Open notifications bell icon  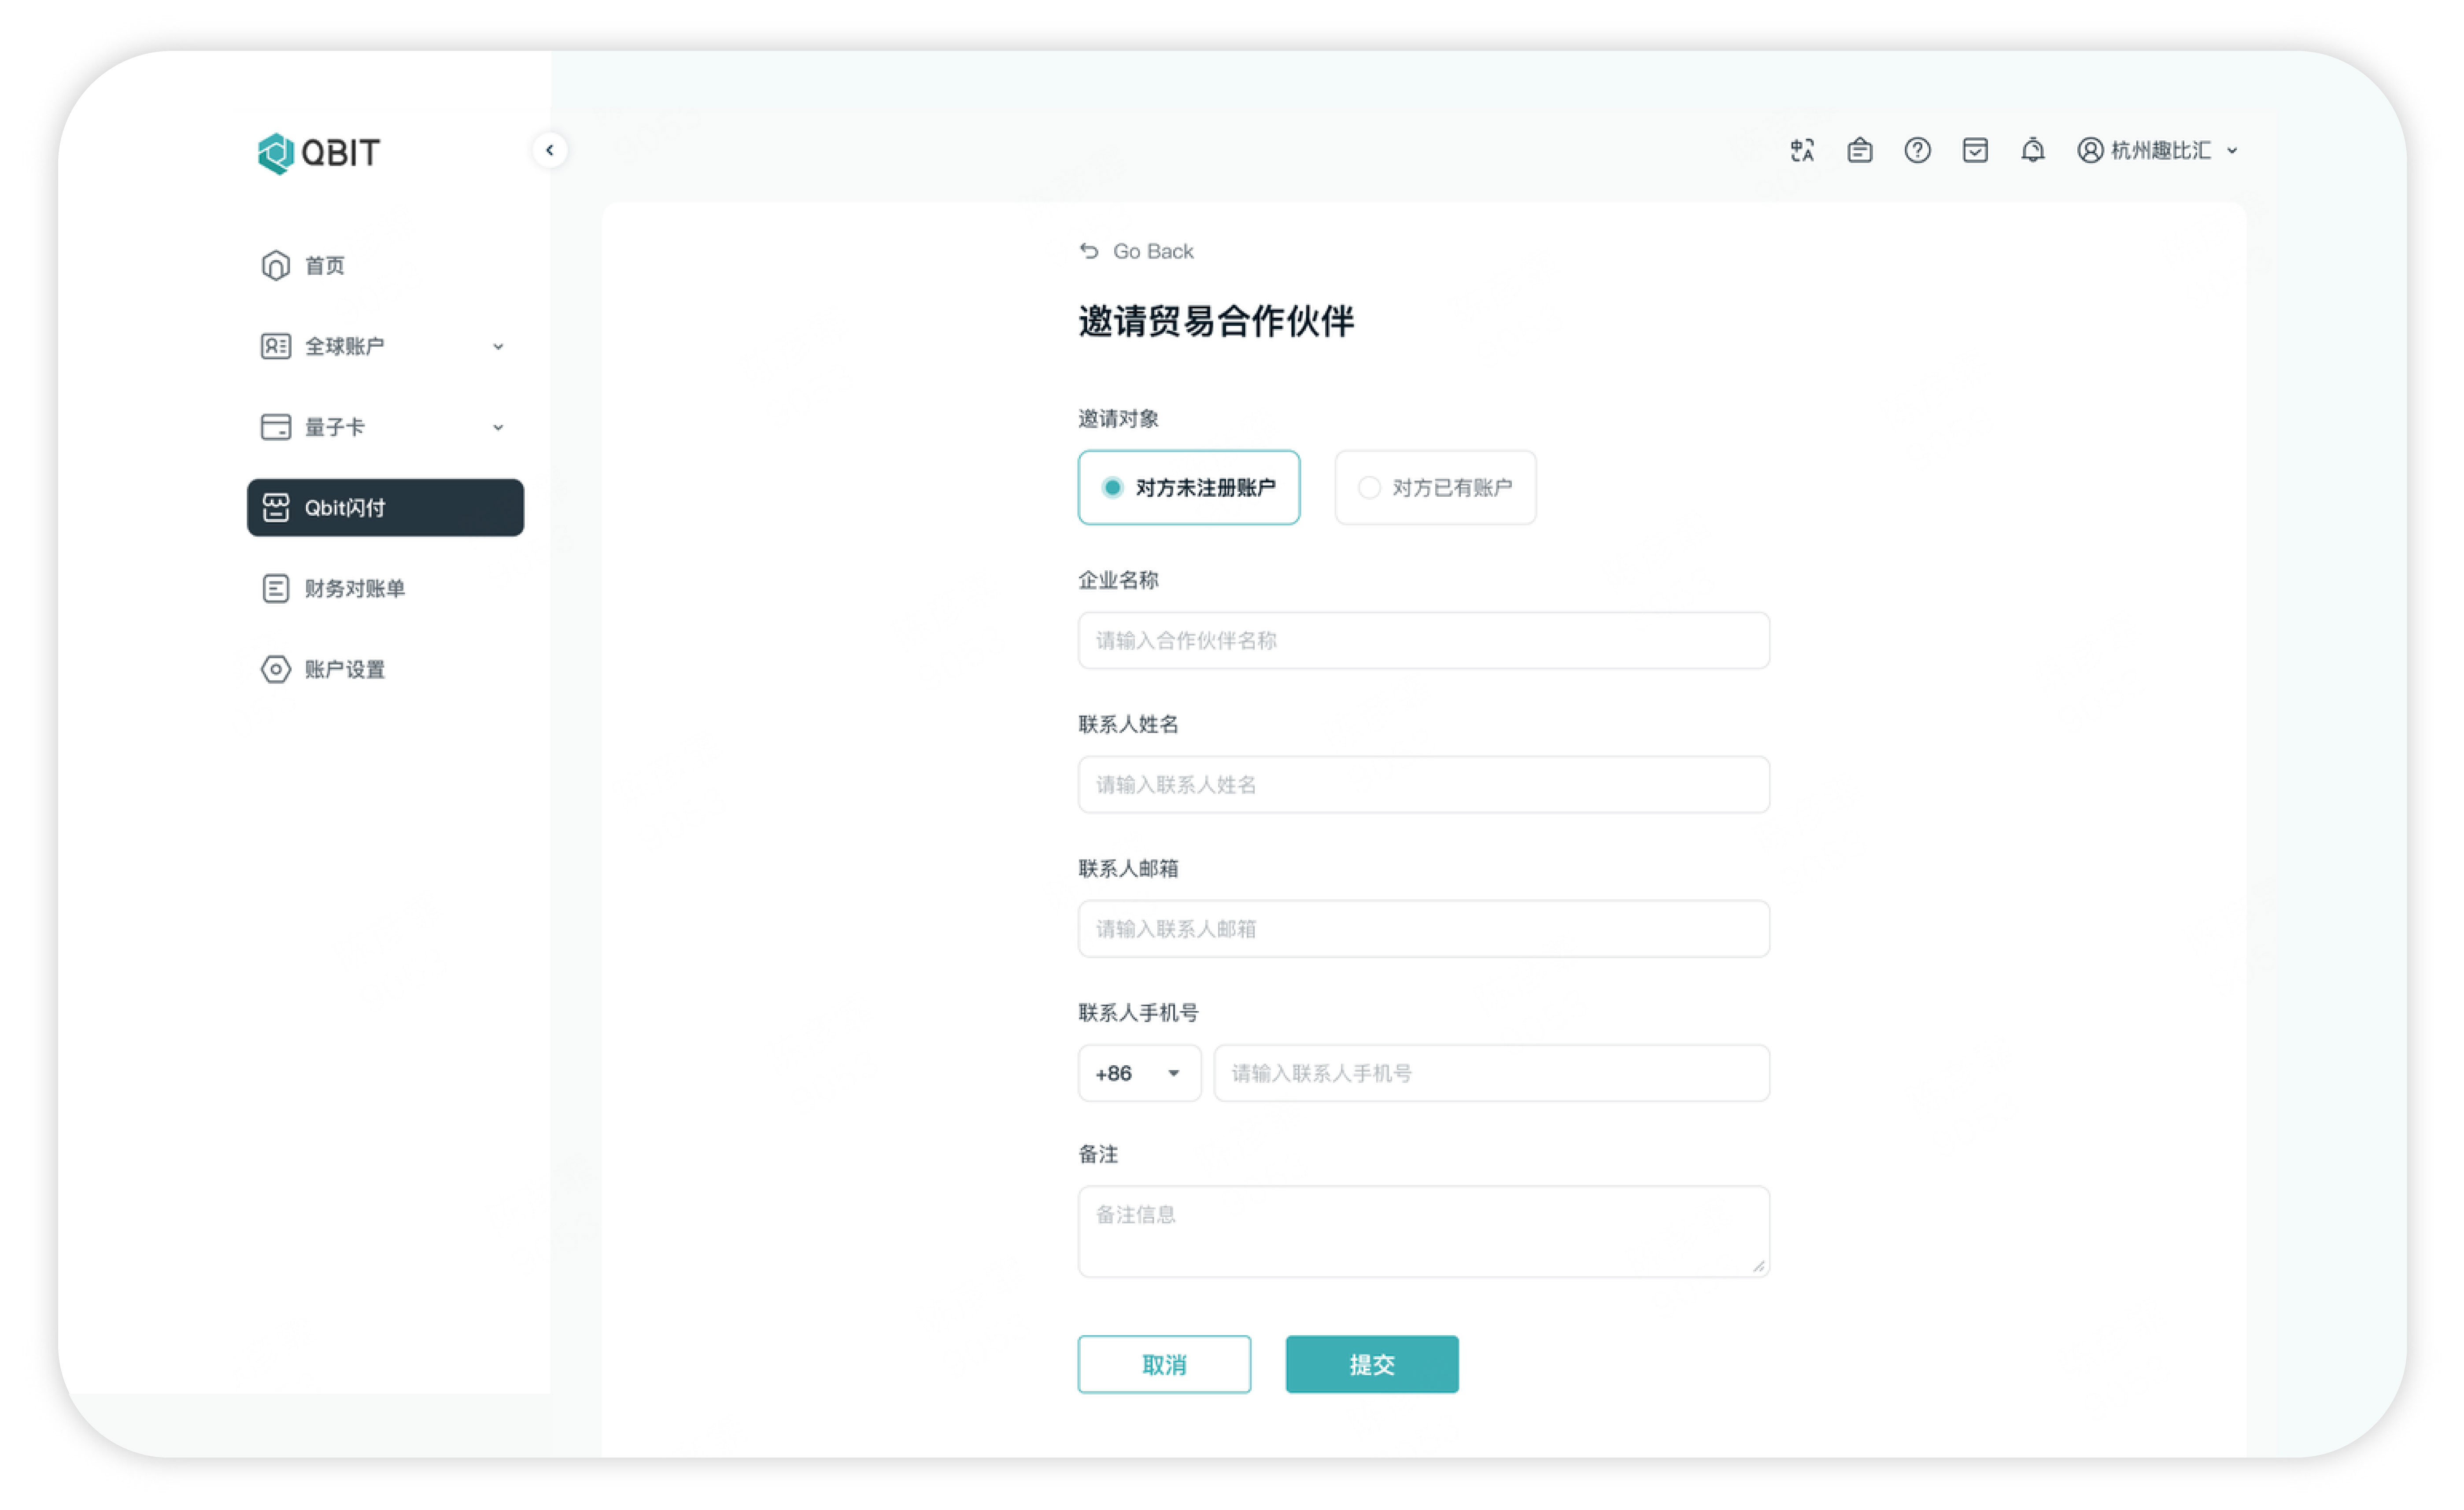[x=2033, y=150]
